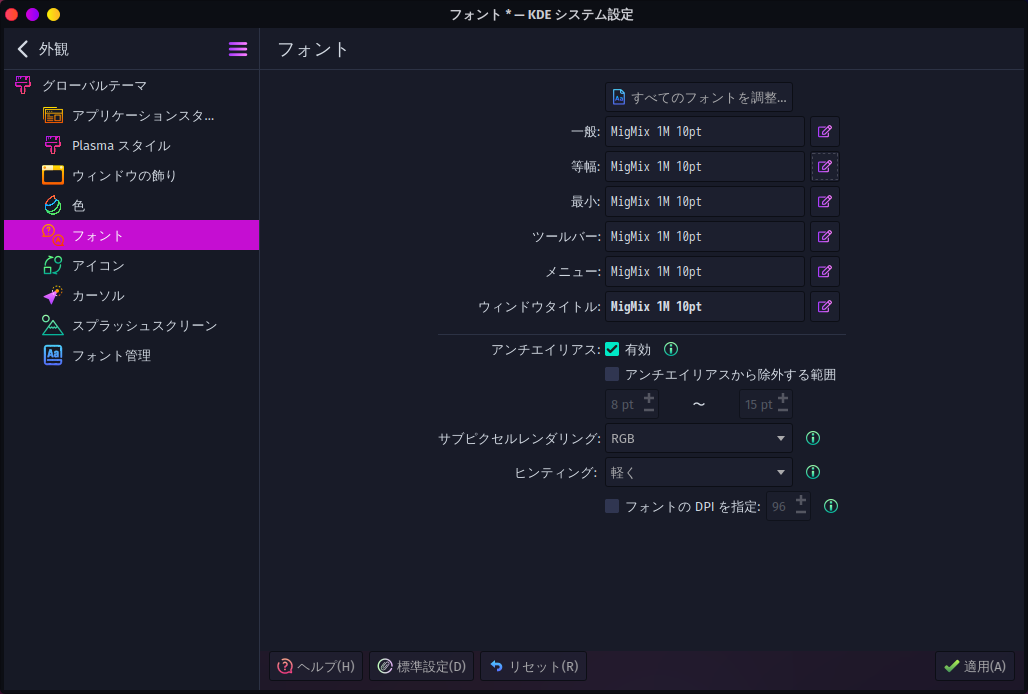Click the グローバルテーマ paint roller icon
1028x694 pixels.
[23, 85]
